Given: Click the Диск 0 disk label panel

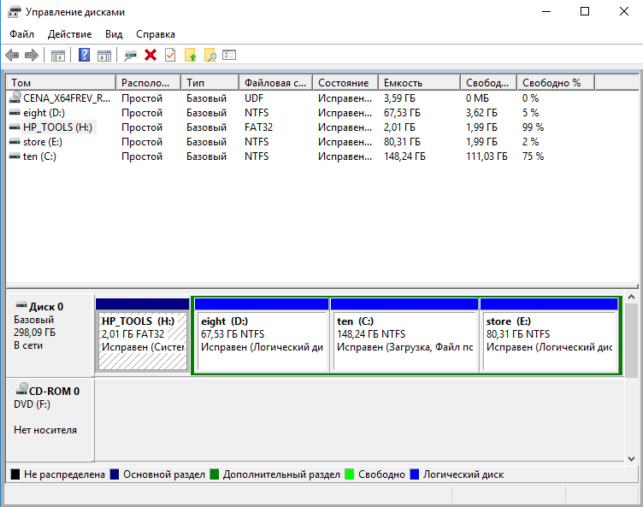Looking at the screenshot, I should tap(50, 335).
